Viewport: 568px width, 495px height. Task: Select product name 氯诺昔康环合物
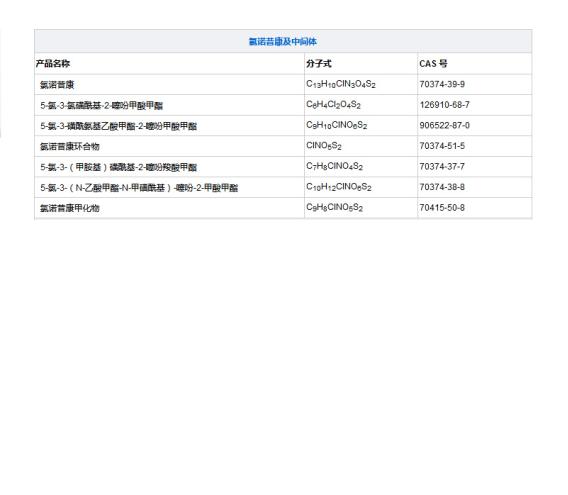click(x=70, y=146)
